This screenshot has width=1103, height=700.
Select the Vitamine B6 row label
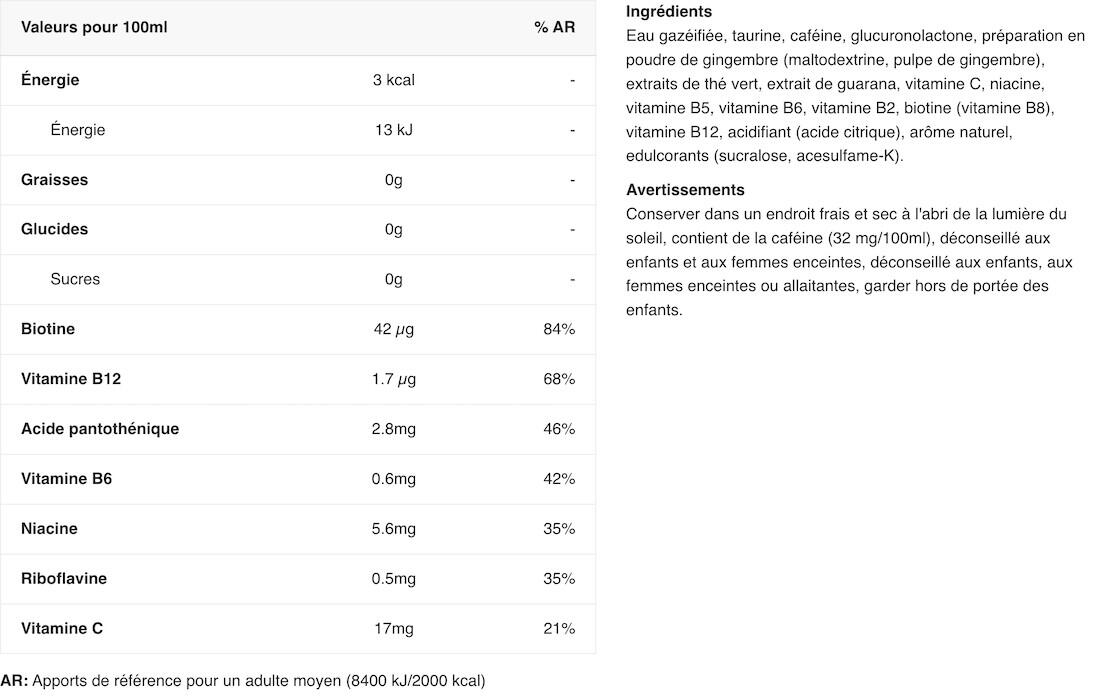67,479
